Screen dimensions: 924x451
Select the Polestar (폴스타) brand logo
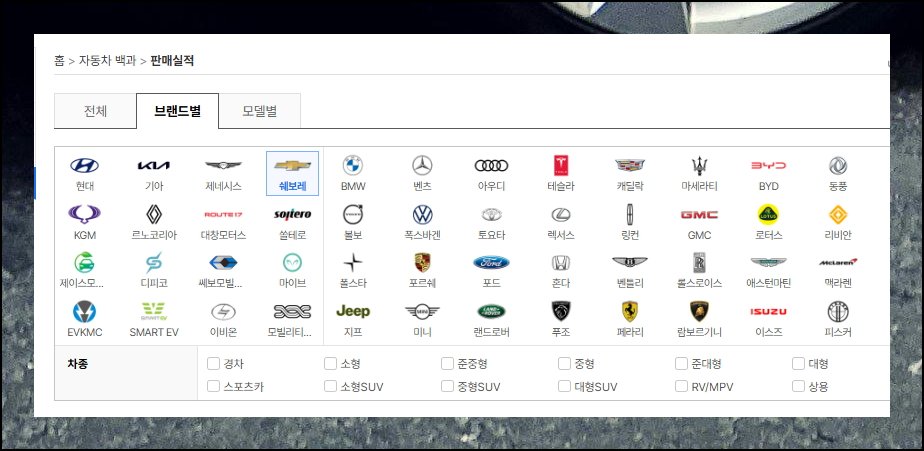coord(353,262)
